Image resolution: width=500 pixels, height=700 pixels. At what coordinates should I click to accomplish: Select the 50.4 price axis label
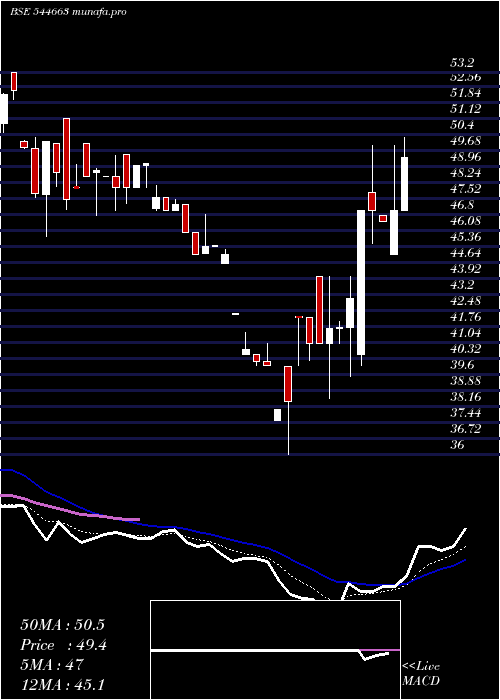click(462, 125)
